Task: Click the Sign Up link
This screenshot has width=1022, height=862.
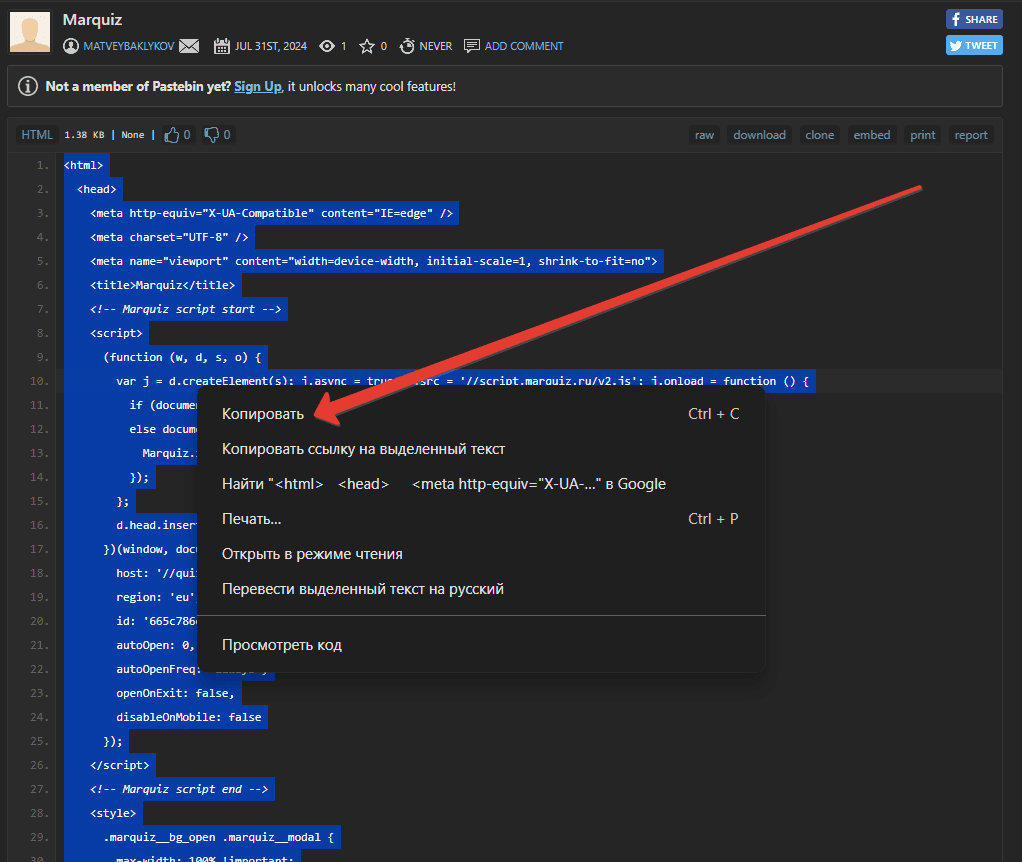Action: pos(257,87)
